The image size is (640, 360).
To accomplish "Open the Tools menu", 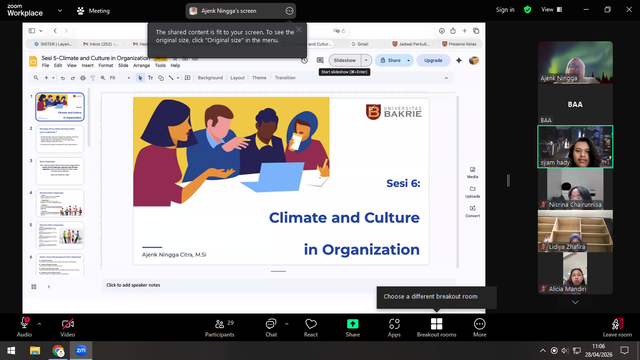I will 160,65.
